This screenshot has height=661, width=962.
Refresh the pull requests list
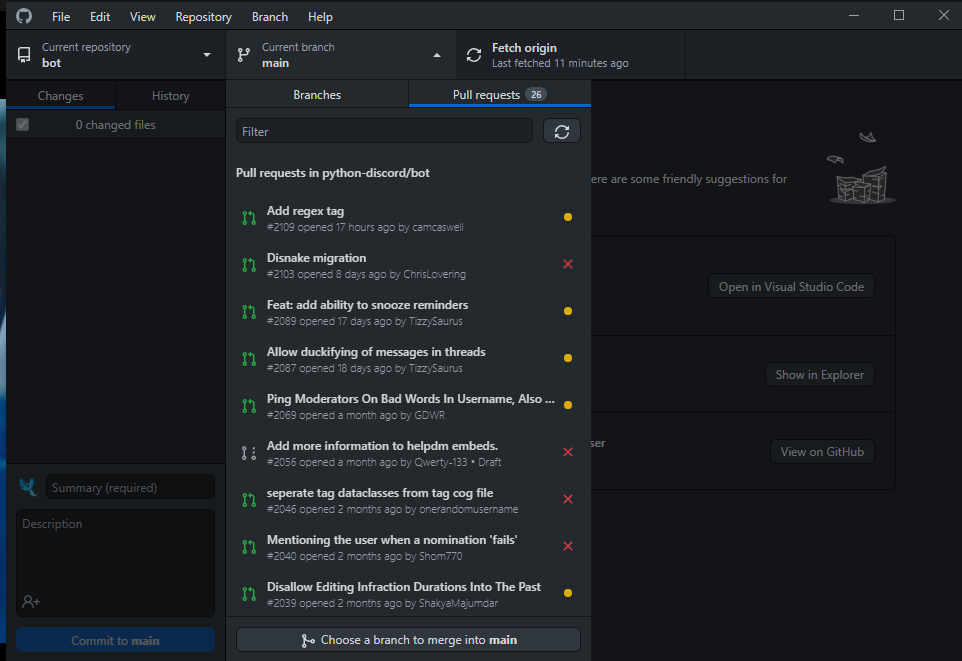pyautogui.click(x=561, y=131)
